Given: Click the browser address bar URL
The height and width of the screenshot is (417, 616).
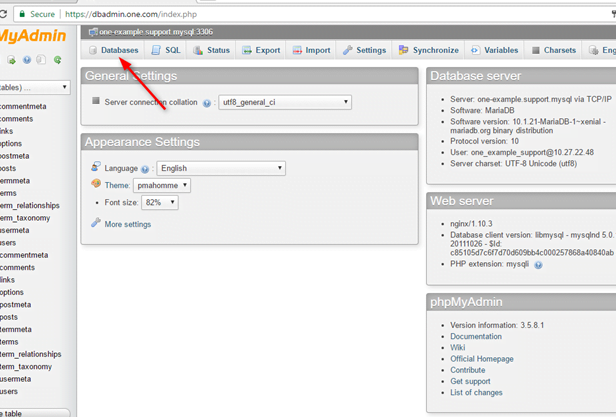Looking at the screenshot, I should pyautogui.click(x=131, y=15).
